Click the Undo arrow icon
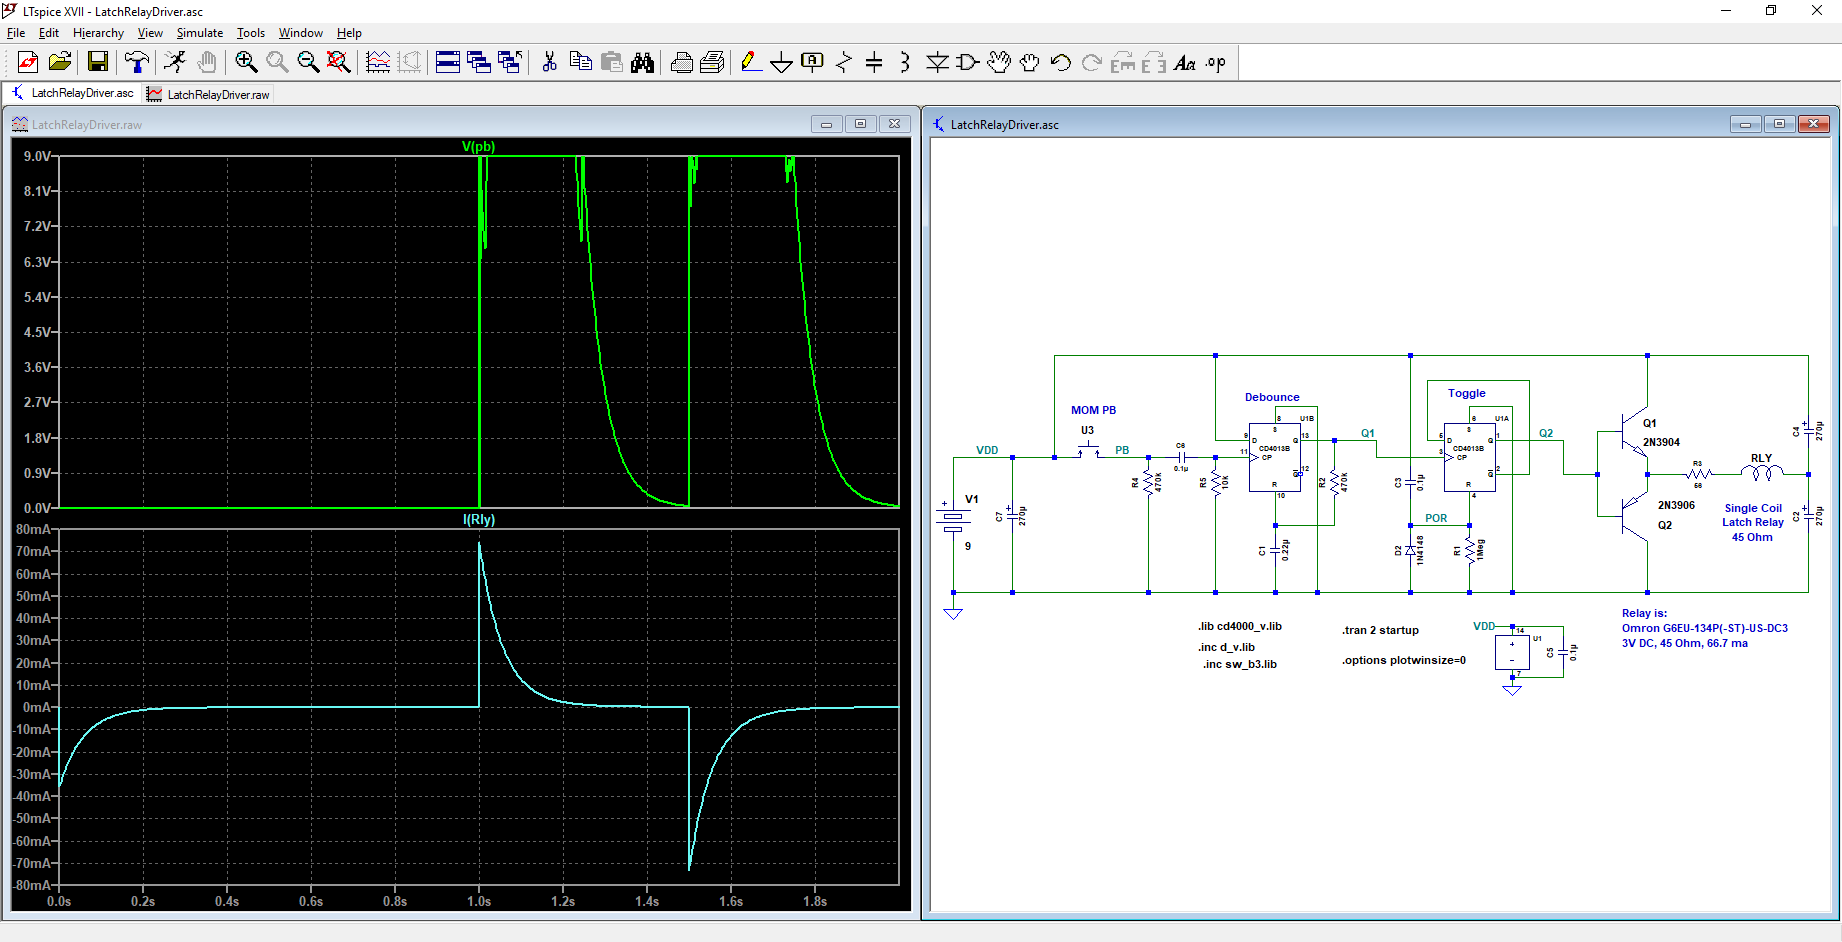1842x942 pixels. pos(1061,63)
